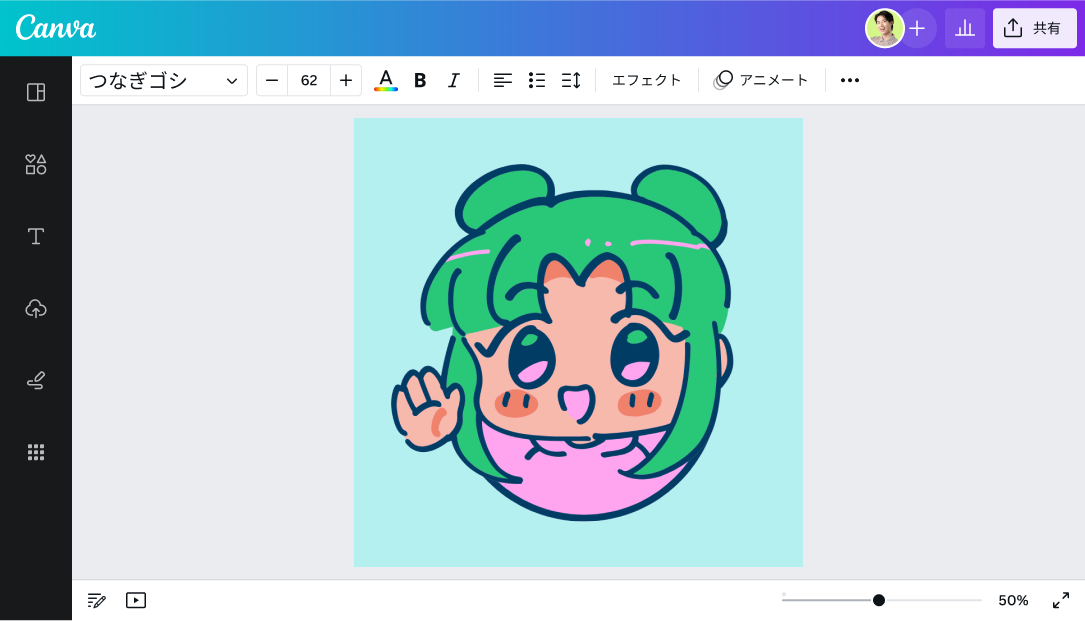Open the アニメート animate panel
This screenshot has height=621, width=1085.
[x=761, y=80]
